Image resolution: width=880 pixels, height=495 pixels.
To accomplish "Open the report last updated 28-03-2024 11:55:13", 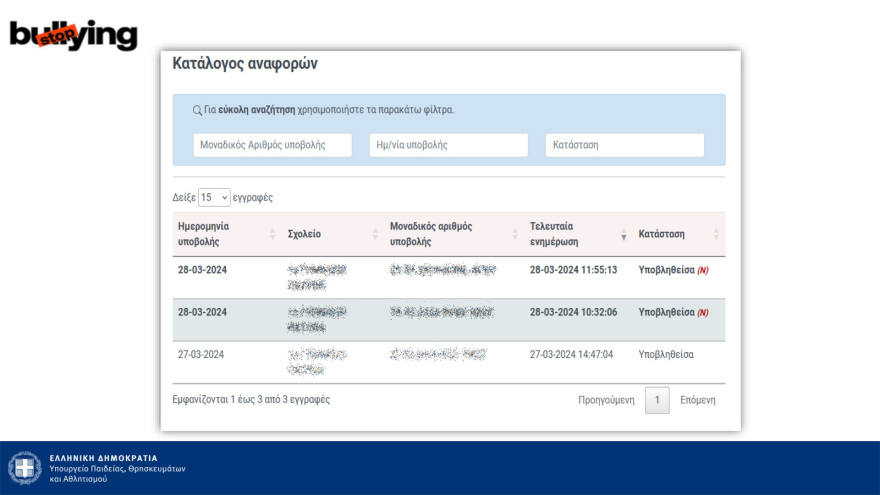I will (x=573, y=270).
